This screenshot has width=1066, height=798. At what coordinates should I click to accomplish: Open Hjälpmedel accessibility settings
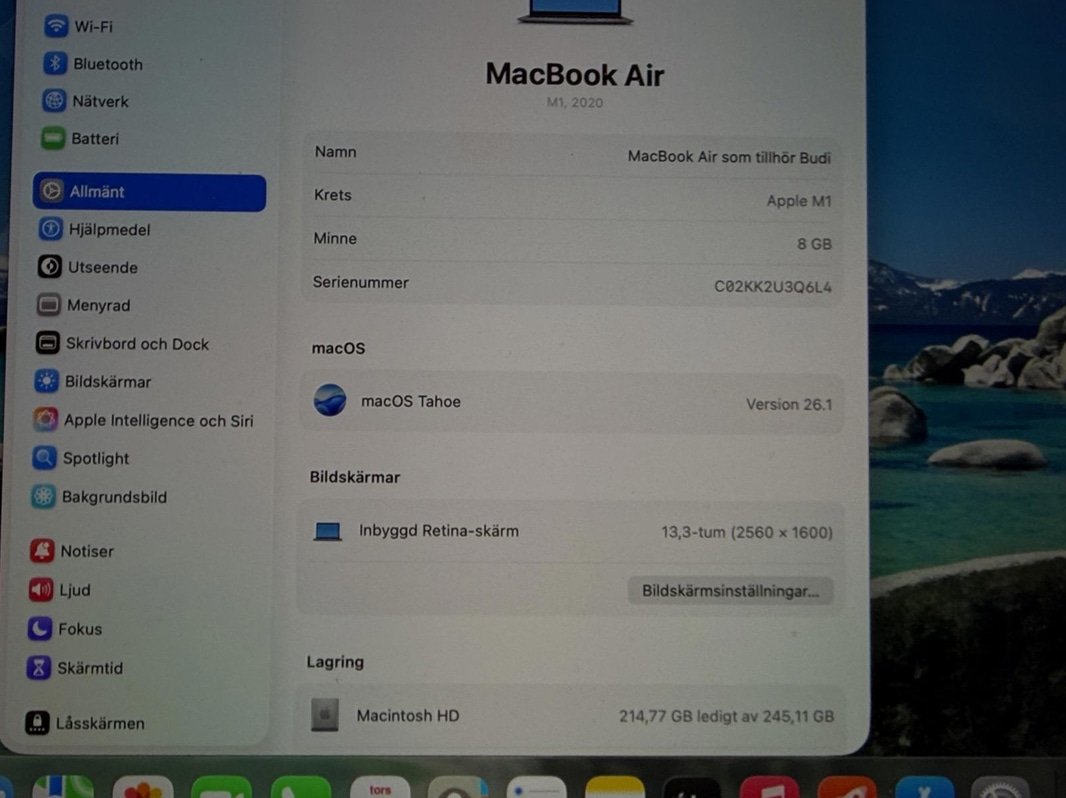click(94, 230)
